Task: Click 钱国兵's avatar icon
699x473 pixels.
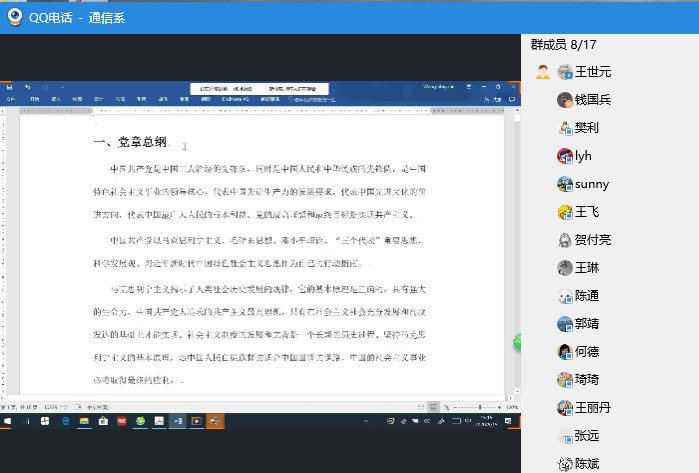Action: (565, 100)
